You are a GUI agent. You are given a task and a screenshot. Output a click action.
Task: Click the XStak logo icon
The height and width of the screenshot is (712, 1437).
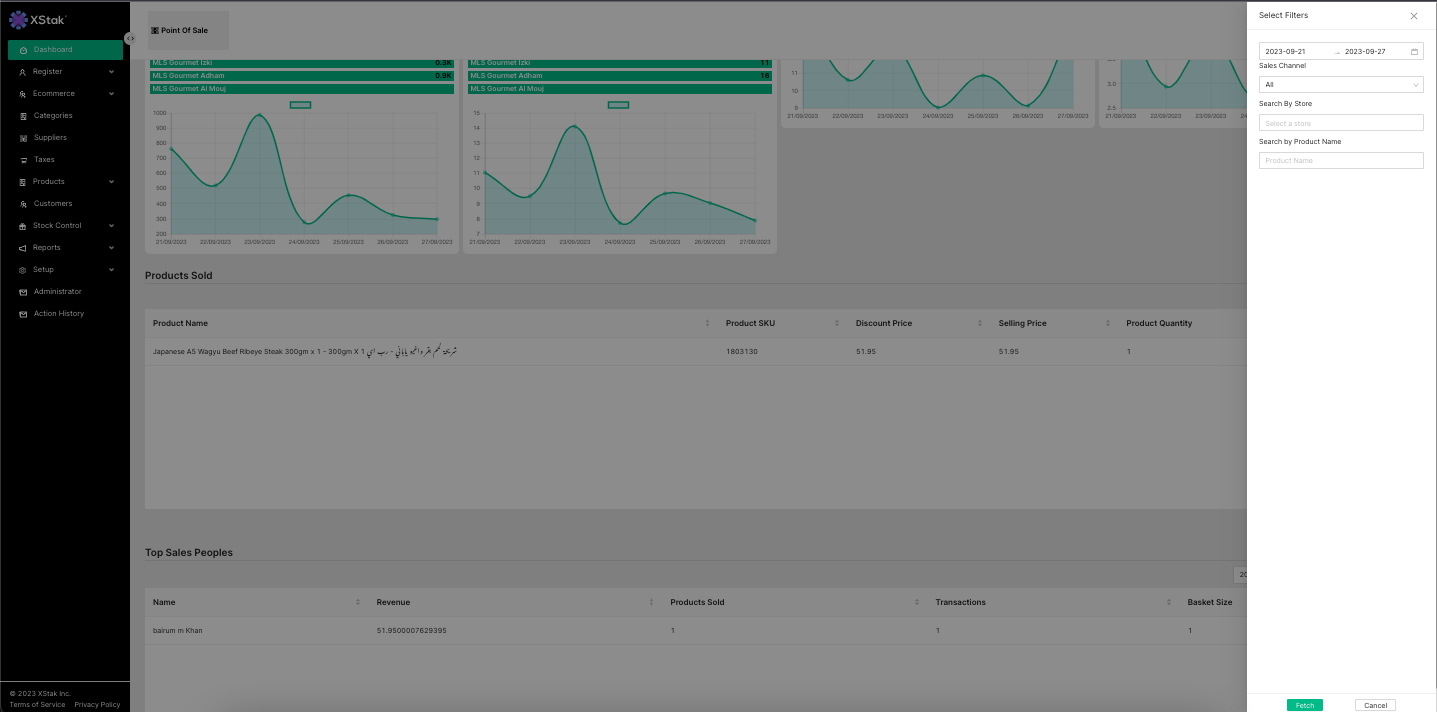pos(18,19)
